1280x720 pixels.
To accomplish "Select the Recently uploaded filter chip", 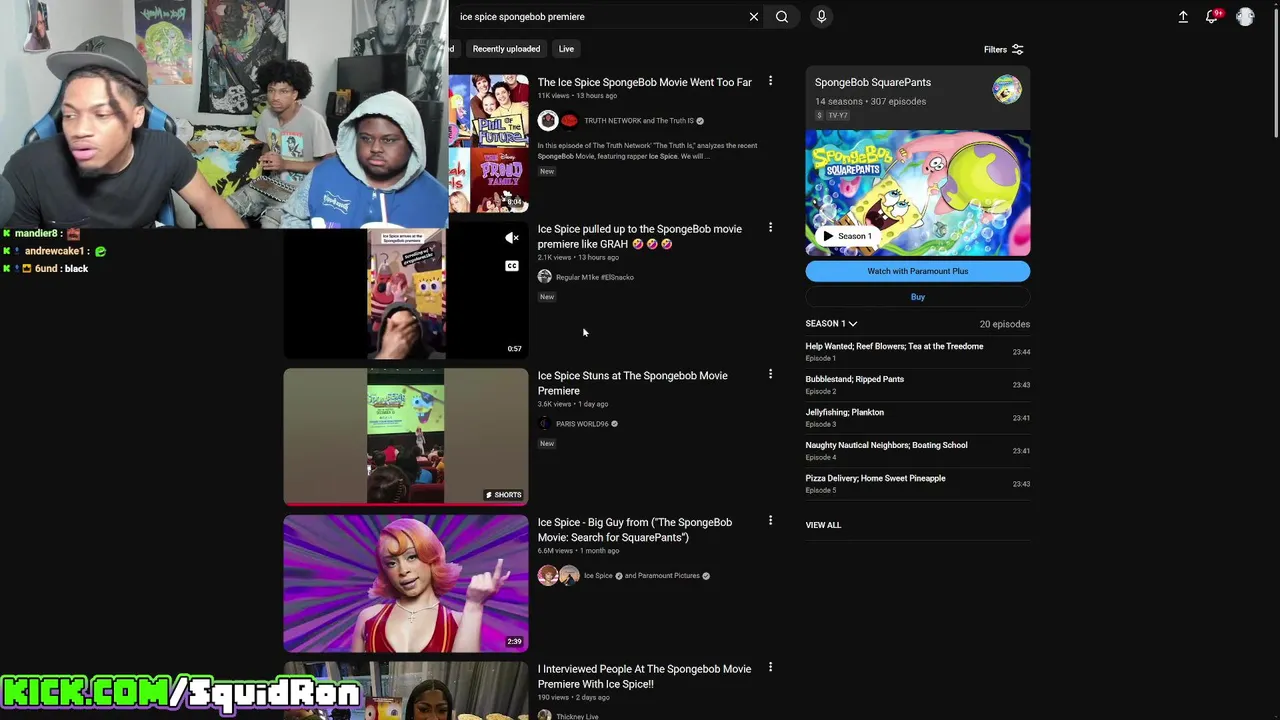I will coord(506,49).
